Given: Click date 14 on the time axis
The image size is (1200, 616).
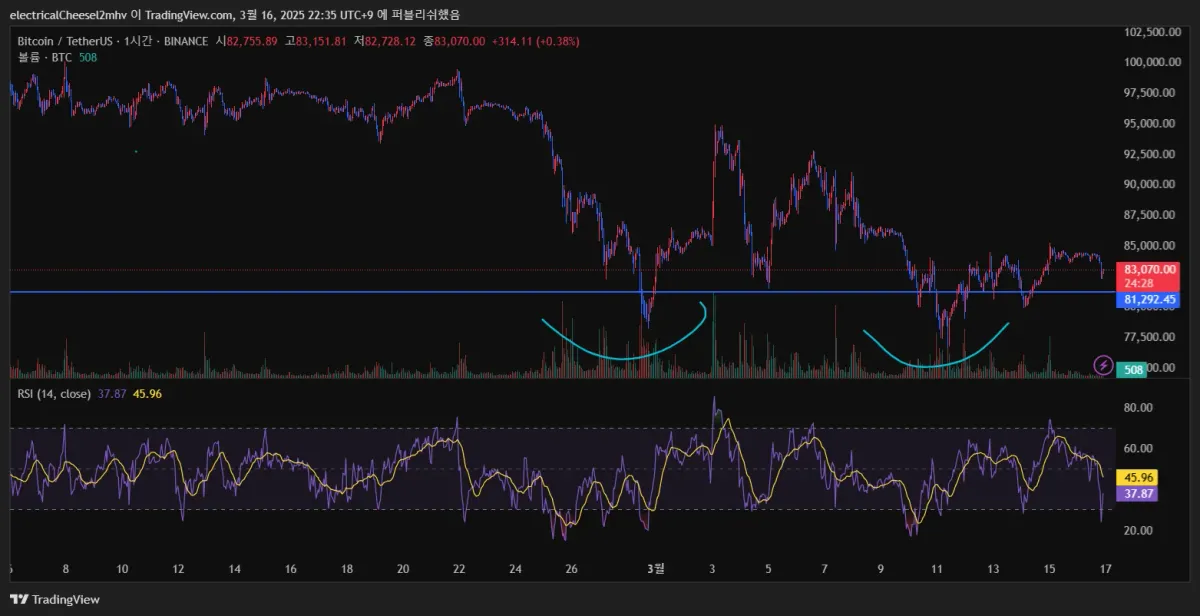Looking at the screenshot, I should [x=234, y=568].
